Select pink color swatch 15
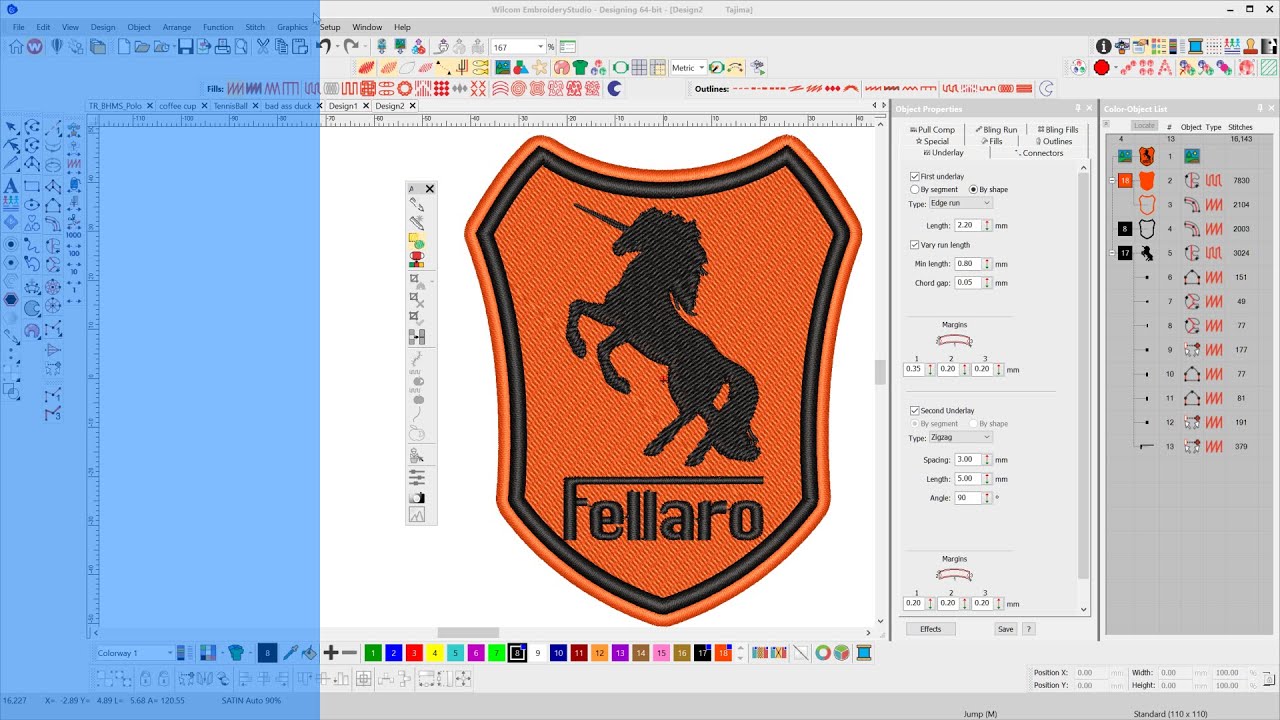Image resolution: width=1280 pixels, height=720 pixels. coord(661,653)
